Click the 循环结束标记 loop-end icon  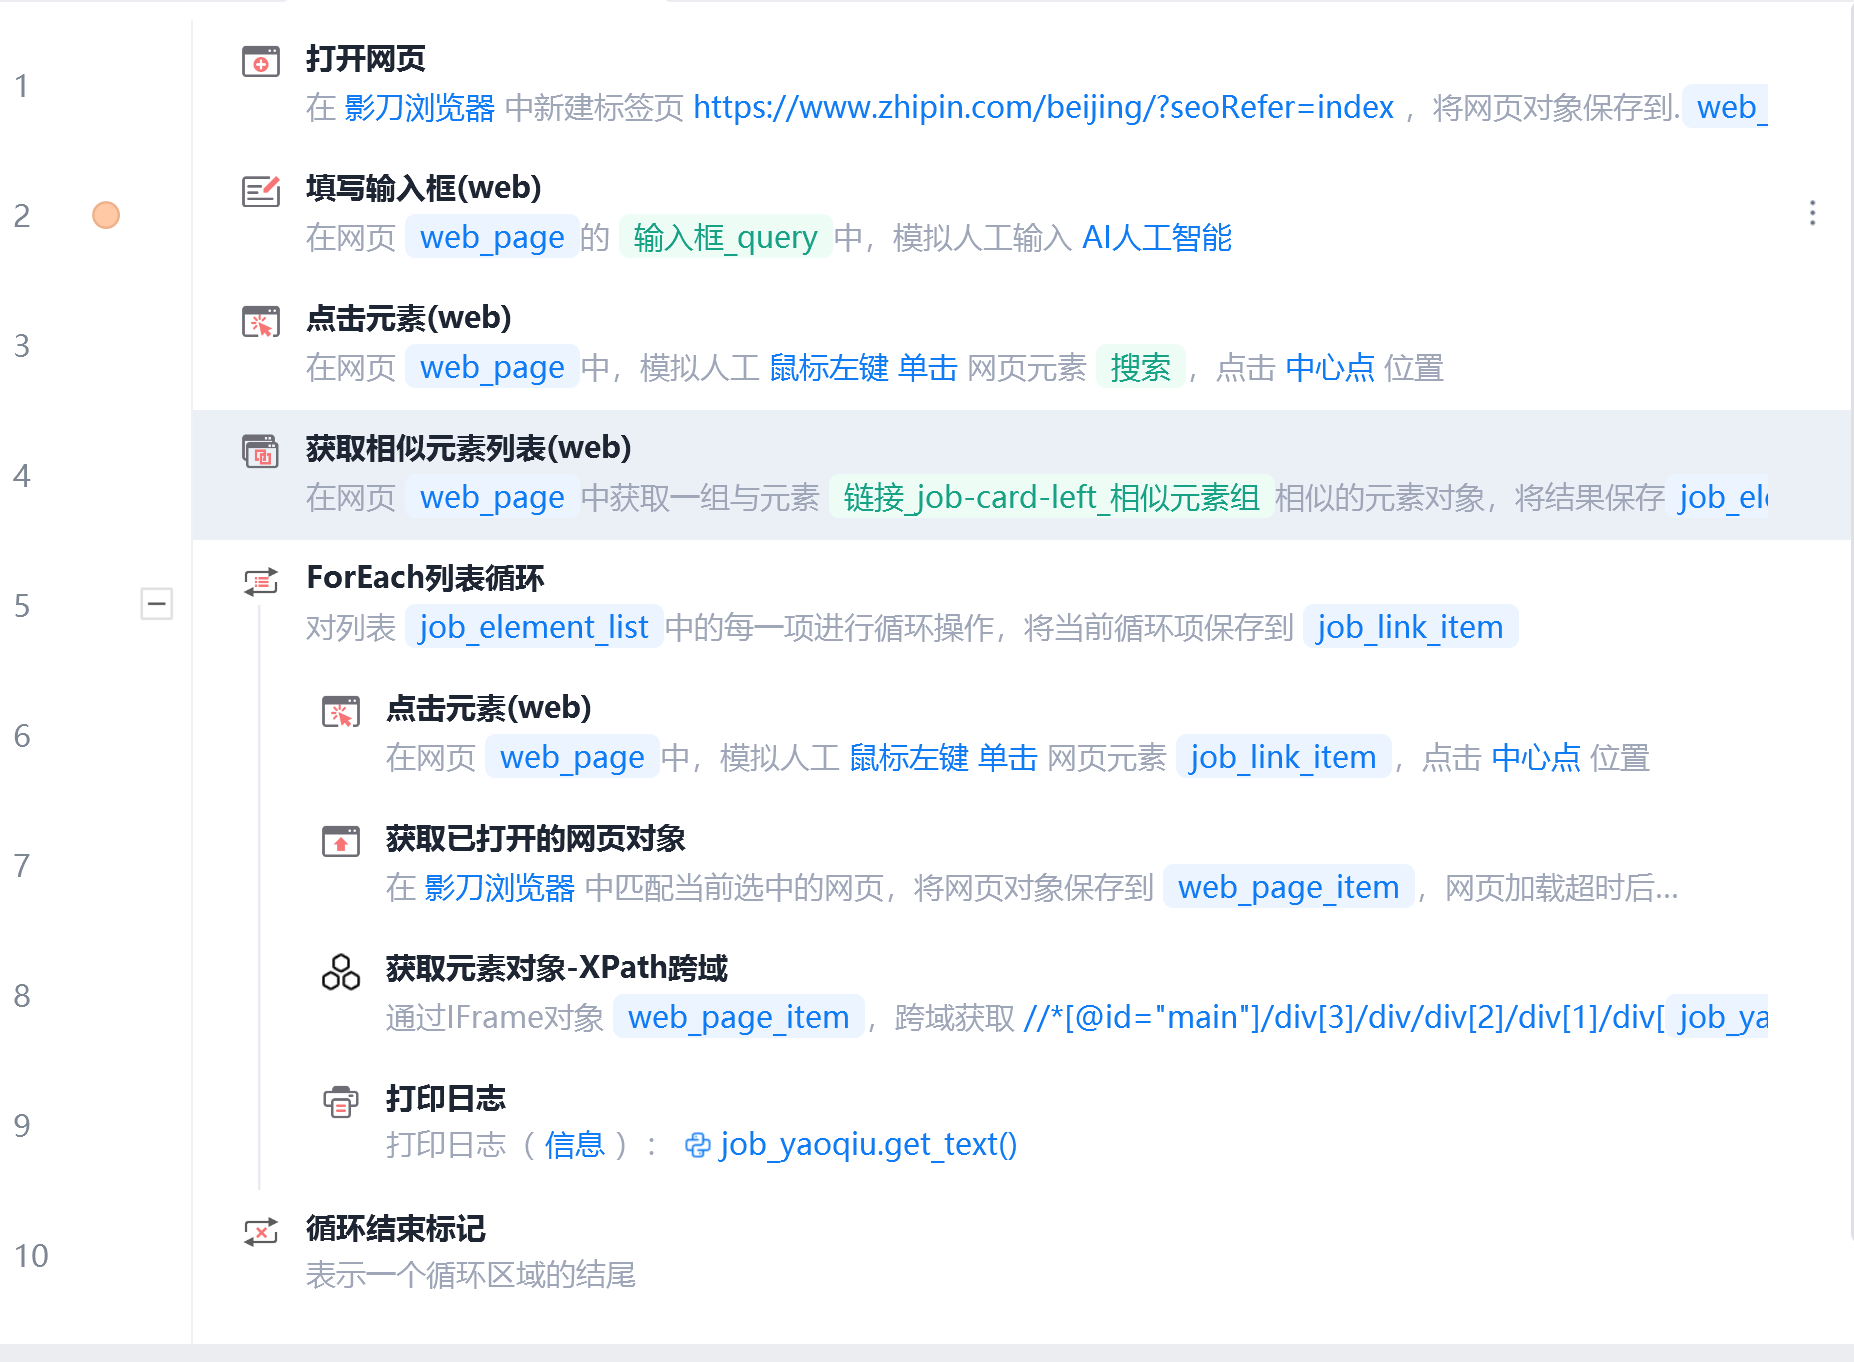pos(260,1232)
